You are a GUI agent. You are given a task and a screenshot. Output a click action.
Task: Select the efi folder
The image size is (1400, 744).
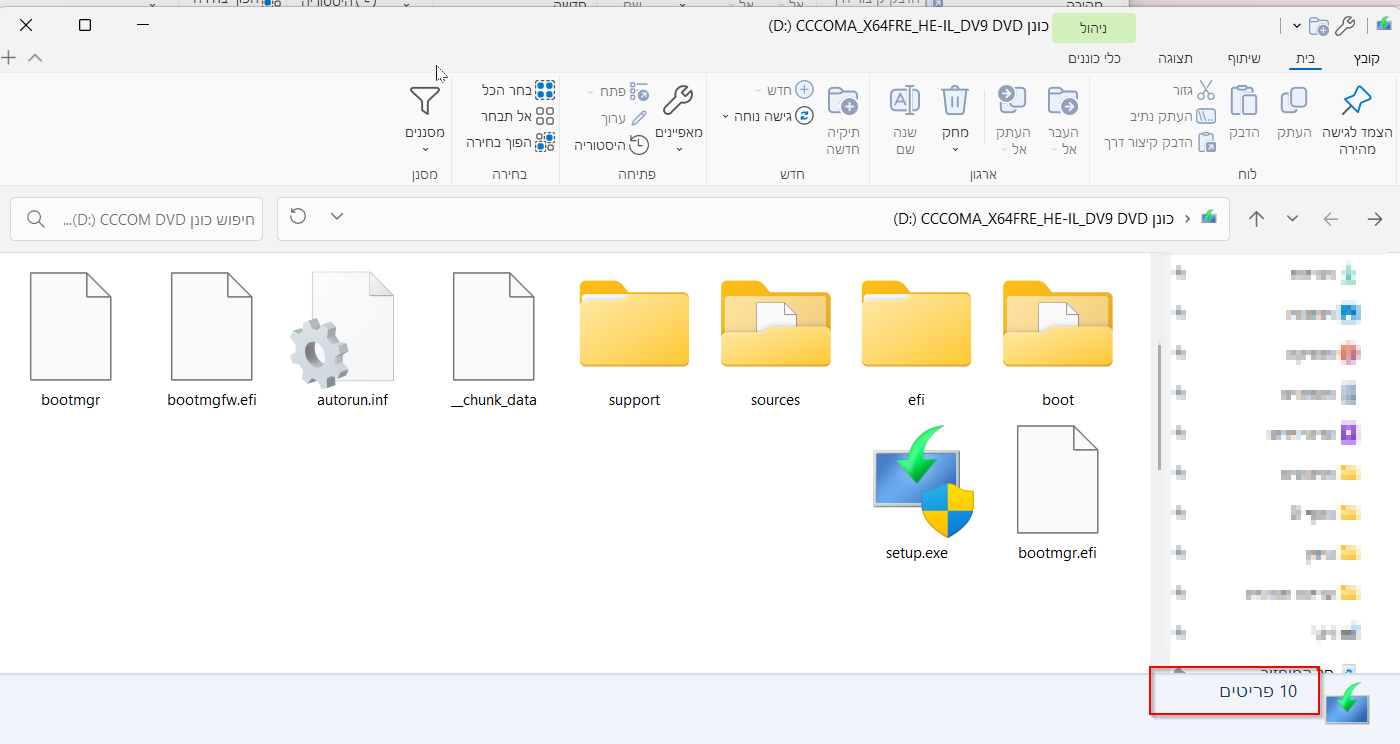coord(916,343)
